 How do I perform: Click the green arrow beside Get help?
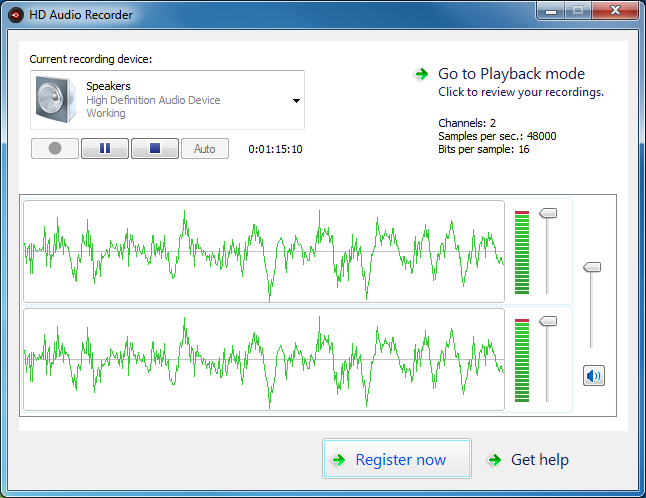(495, 460)
